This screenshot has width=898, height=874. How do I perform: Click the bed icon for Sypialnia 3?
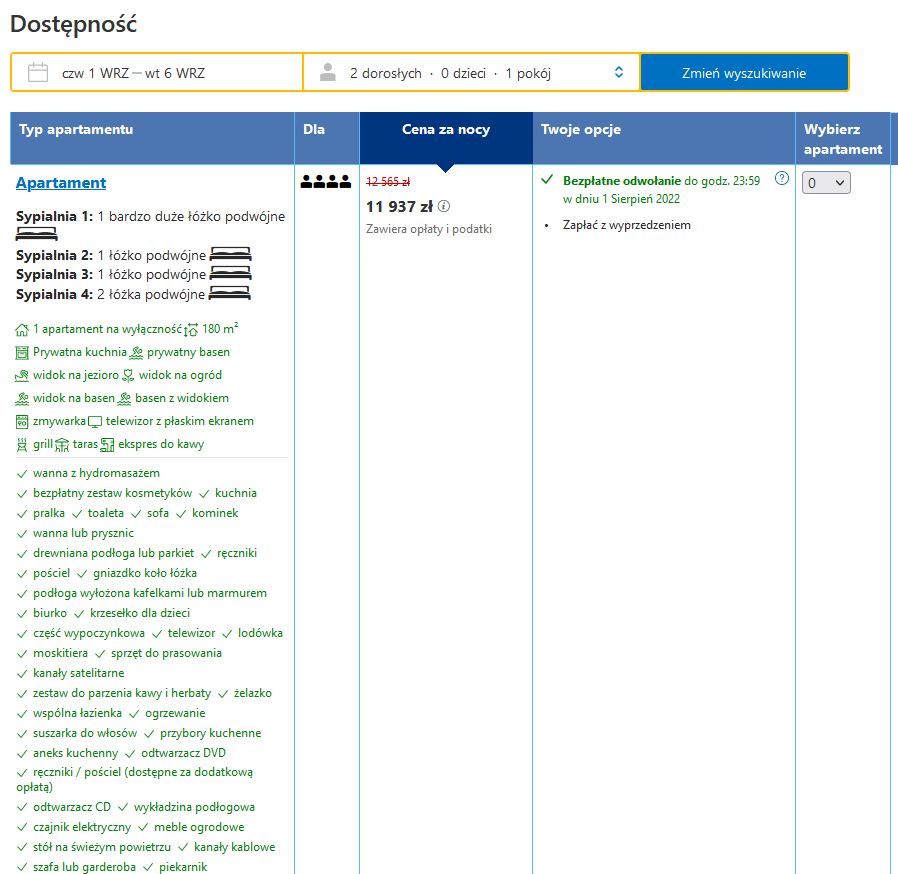click(x=230, y=274)
